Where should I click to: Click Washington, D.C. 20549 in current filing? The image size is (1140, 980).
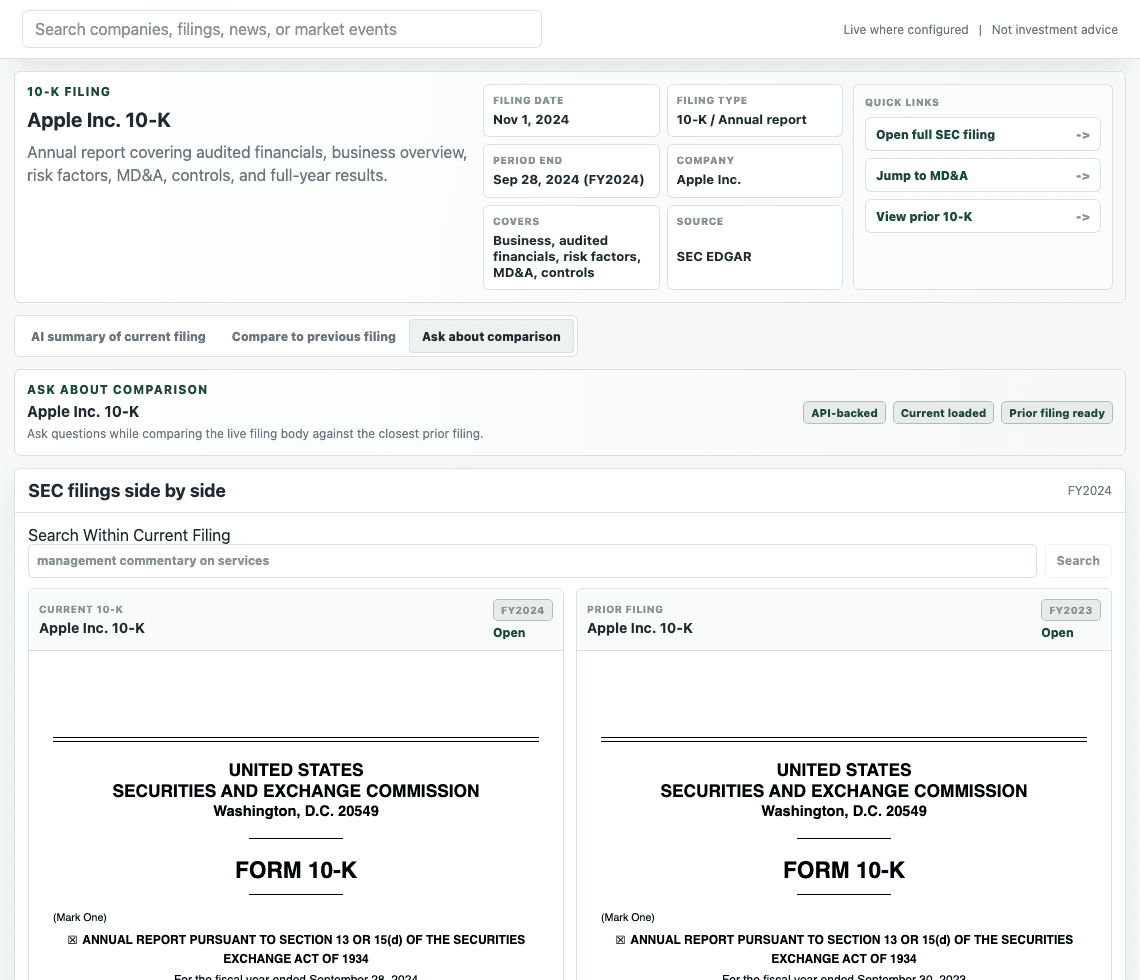click(296, 811)
